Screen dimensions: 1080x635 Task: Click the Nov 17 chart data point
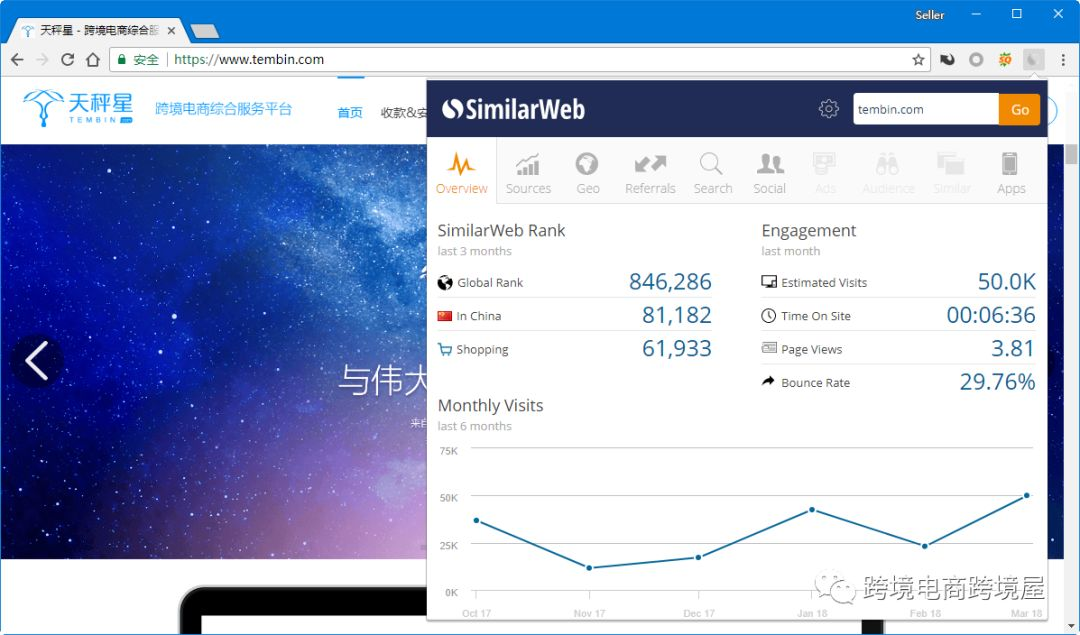pos(589,568)
